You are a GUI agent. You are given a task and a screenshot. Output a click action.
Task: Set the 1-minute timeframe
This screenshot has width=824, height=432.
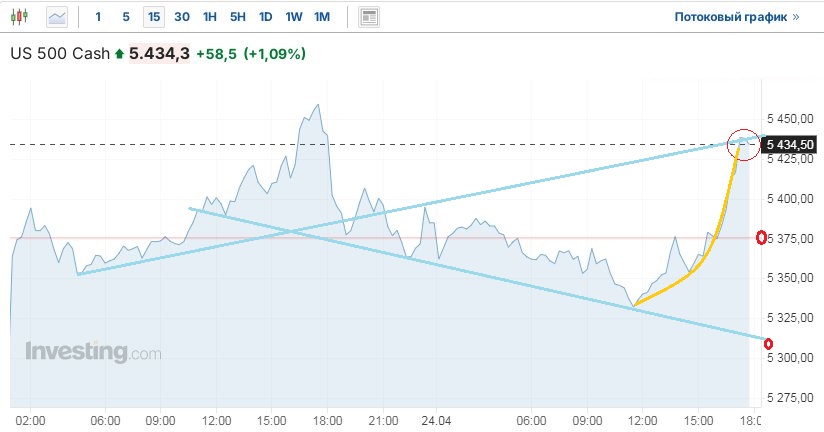tap(97, 17)
